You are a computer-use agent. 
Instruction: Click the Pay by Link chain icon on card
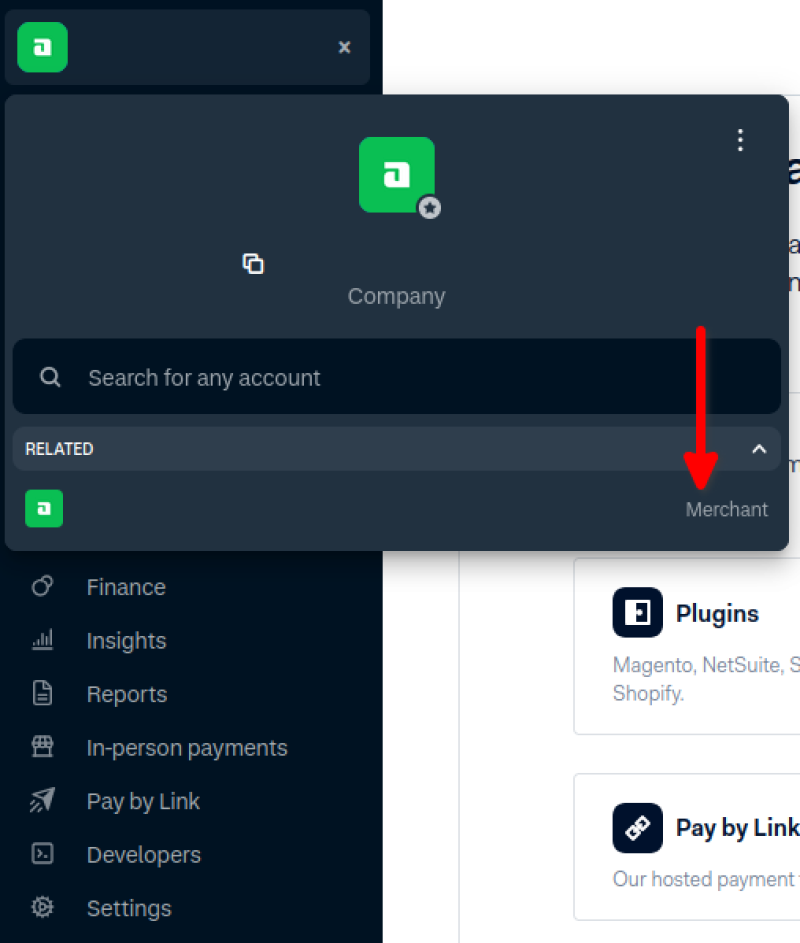[x=638, y=828]
